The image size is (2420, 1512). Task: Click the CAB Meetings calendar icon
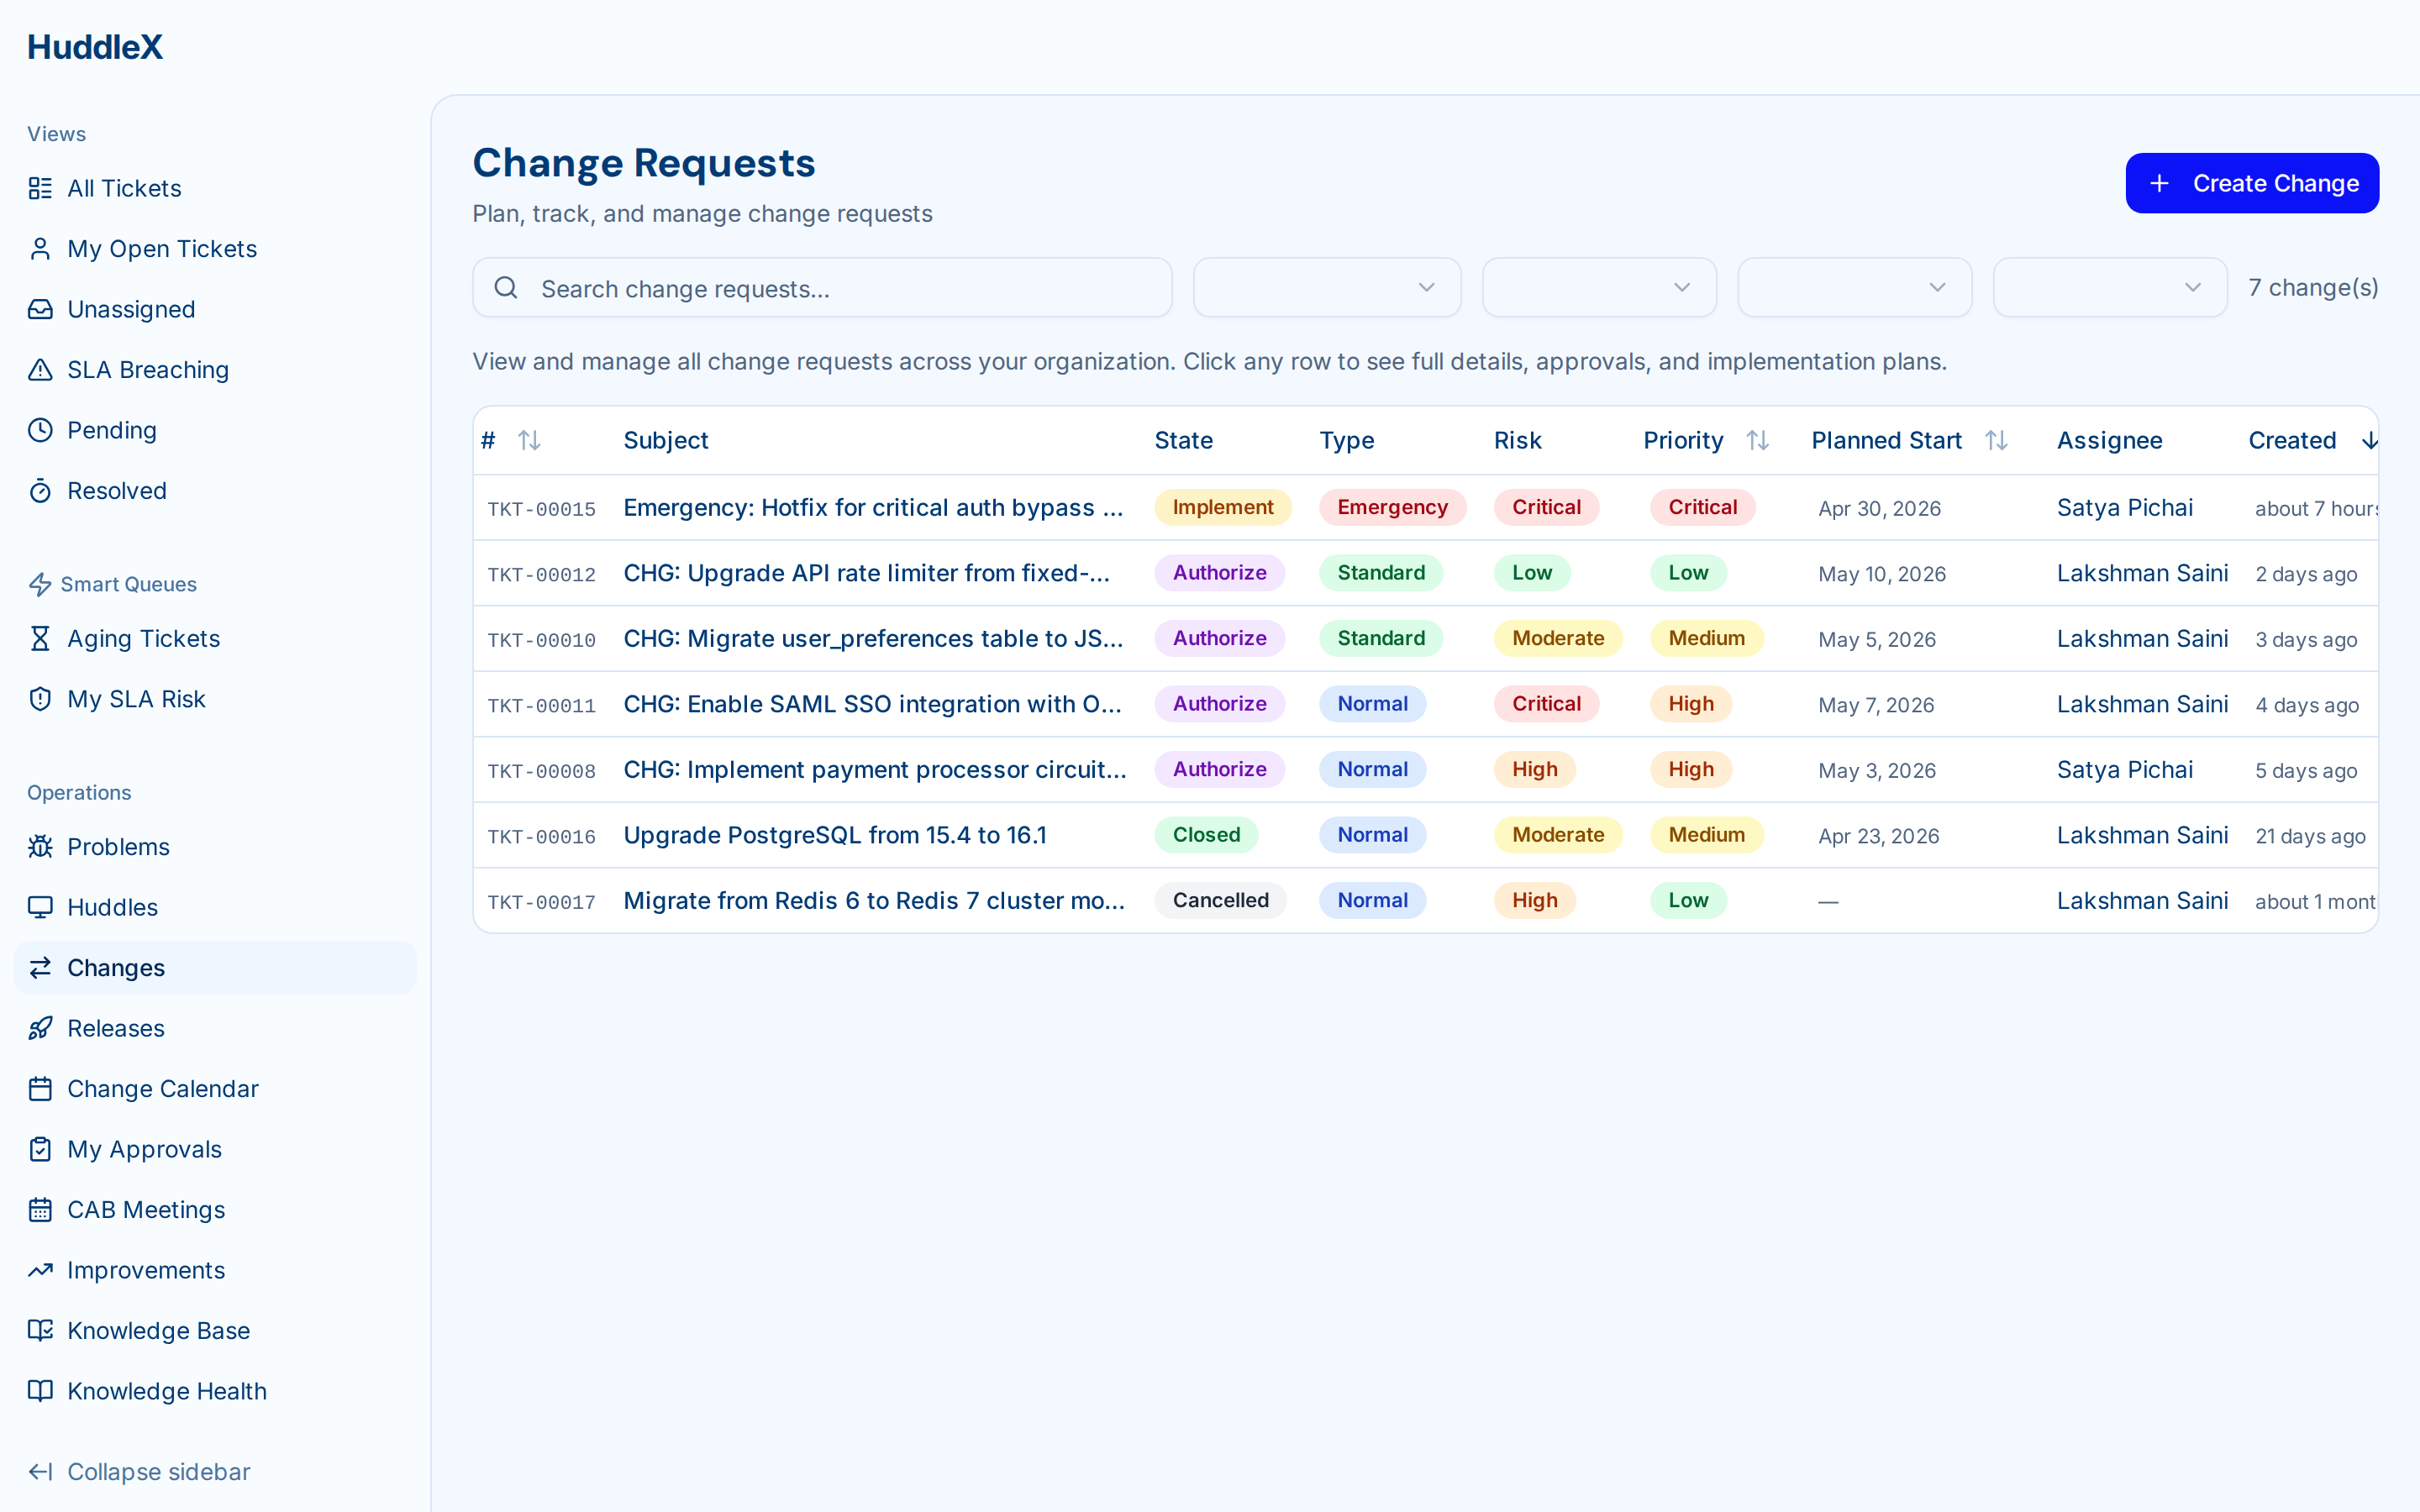(x=40, y=1210)
